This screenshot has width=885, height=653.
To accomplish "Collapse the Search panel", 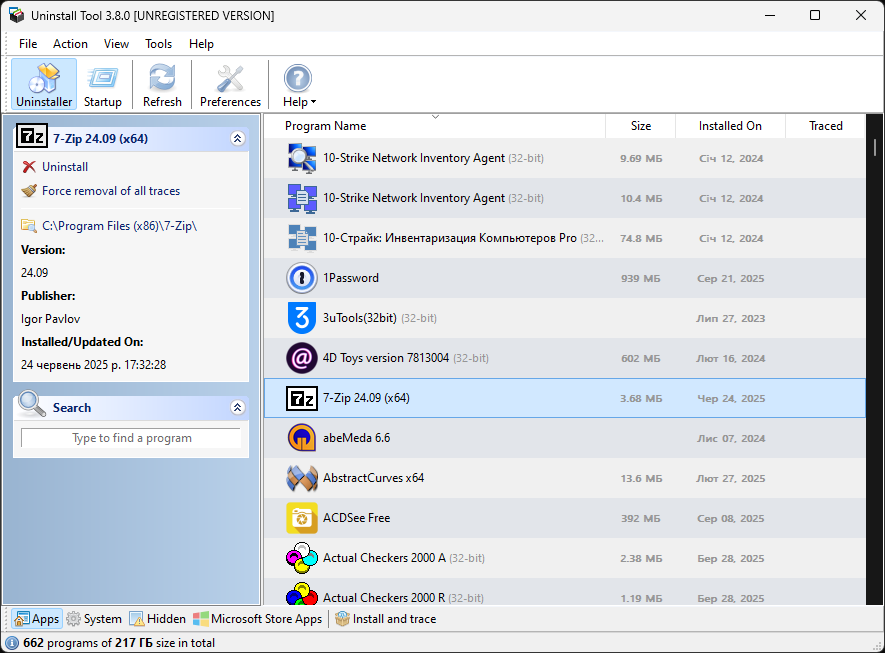I will click(x=238, y=407).
